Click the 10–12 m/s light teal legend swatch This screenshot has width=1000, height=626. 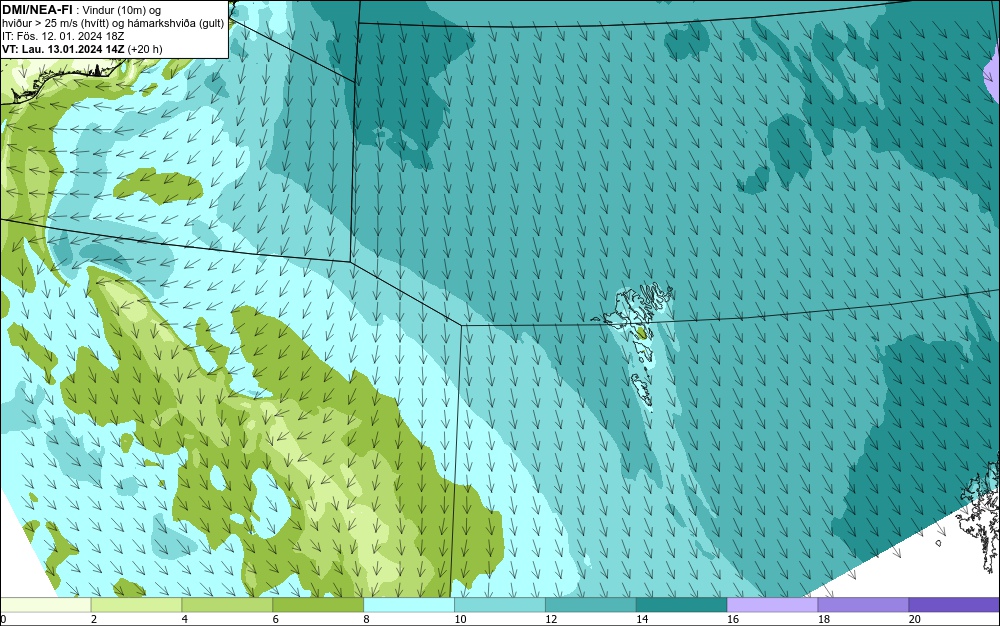(x=499, y=604)
